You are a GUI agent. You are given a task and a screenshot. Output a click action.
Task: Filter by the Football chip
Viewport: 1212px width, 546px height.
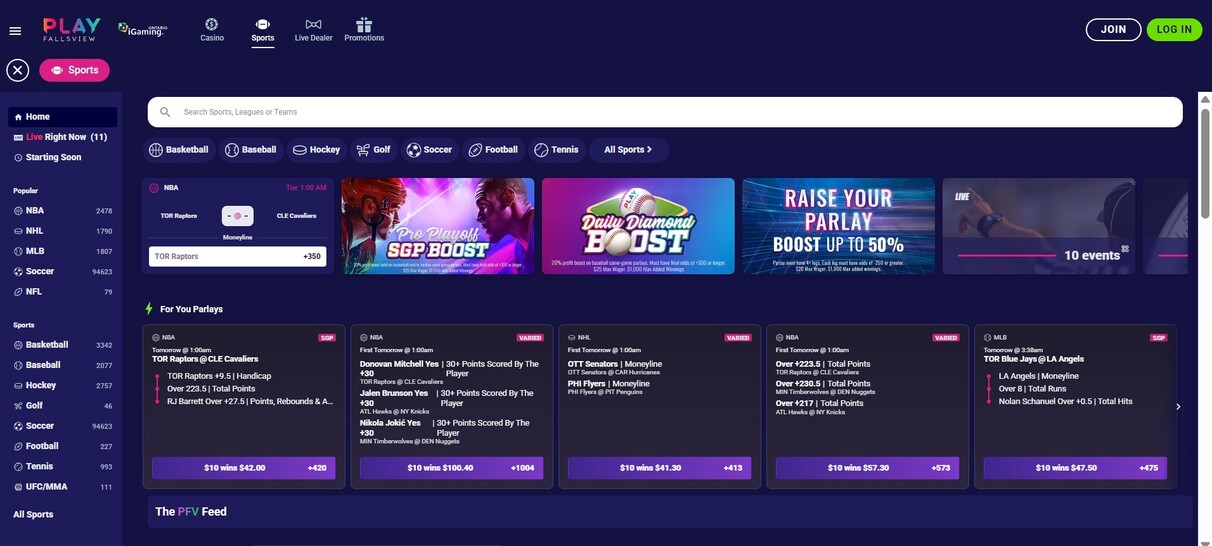[x=494, y=150]
